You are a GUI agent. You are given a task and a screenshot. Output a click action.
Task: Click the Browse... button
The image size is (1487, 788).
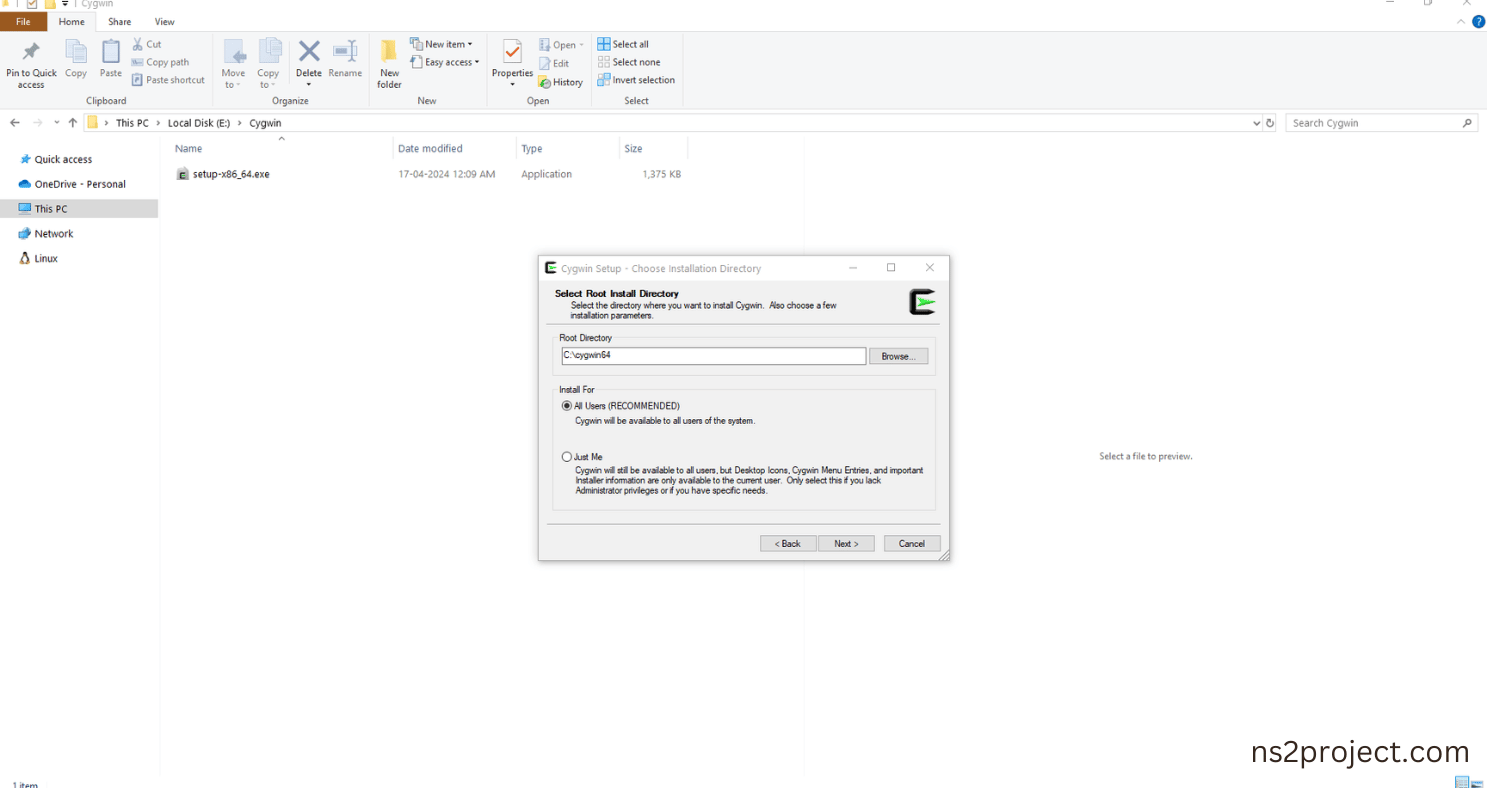click(x=898, y=356)
